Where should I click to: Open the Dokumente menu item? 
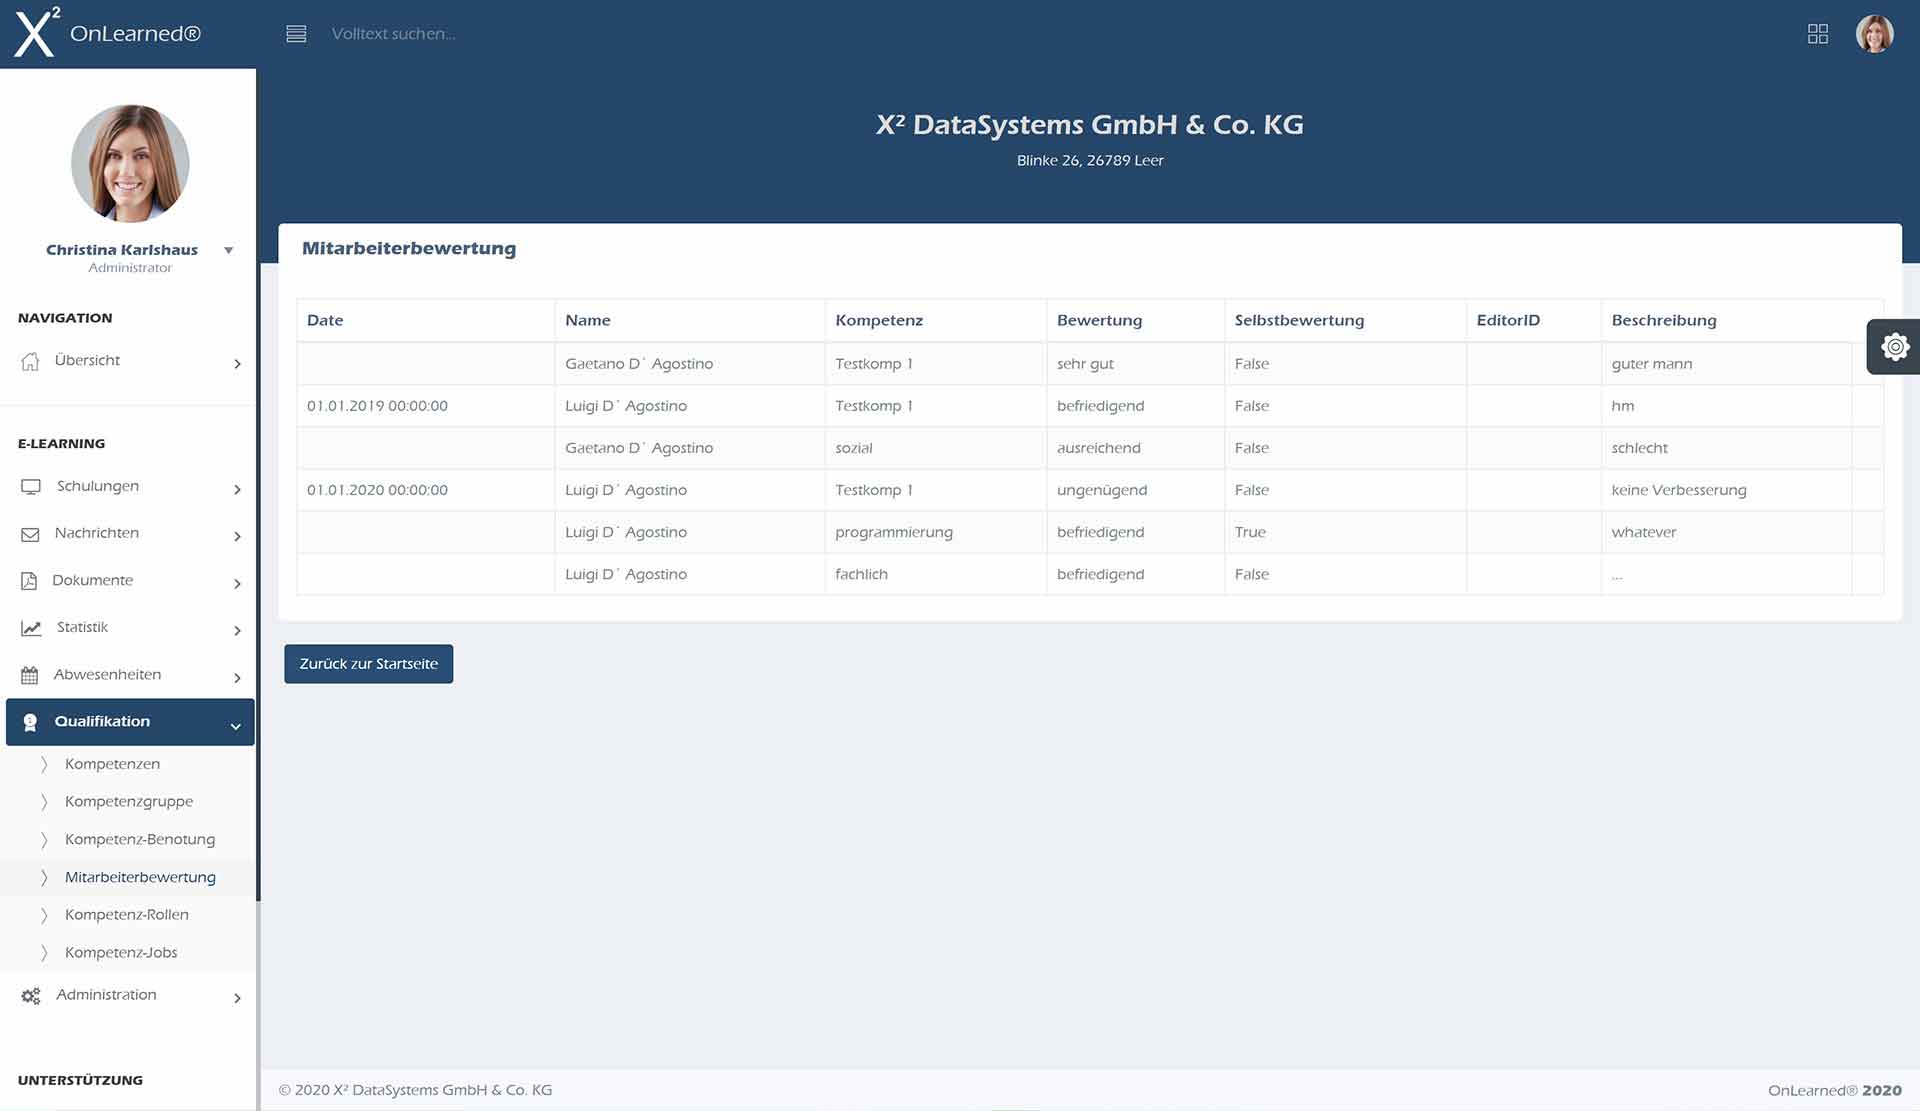(130, 581)
